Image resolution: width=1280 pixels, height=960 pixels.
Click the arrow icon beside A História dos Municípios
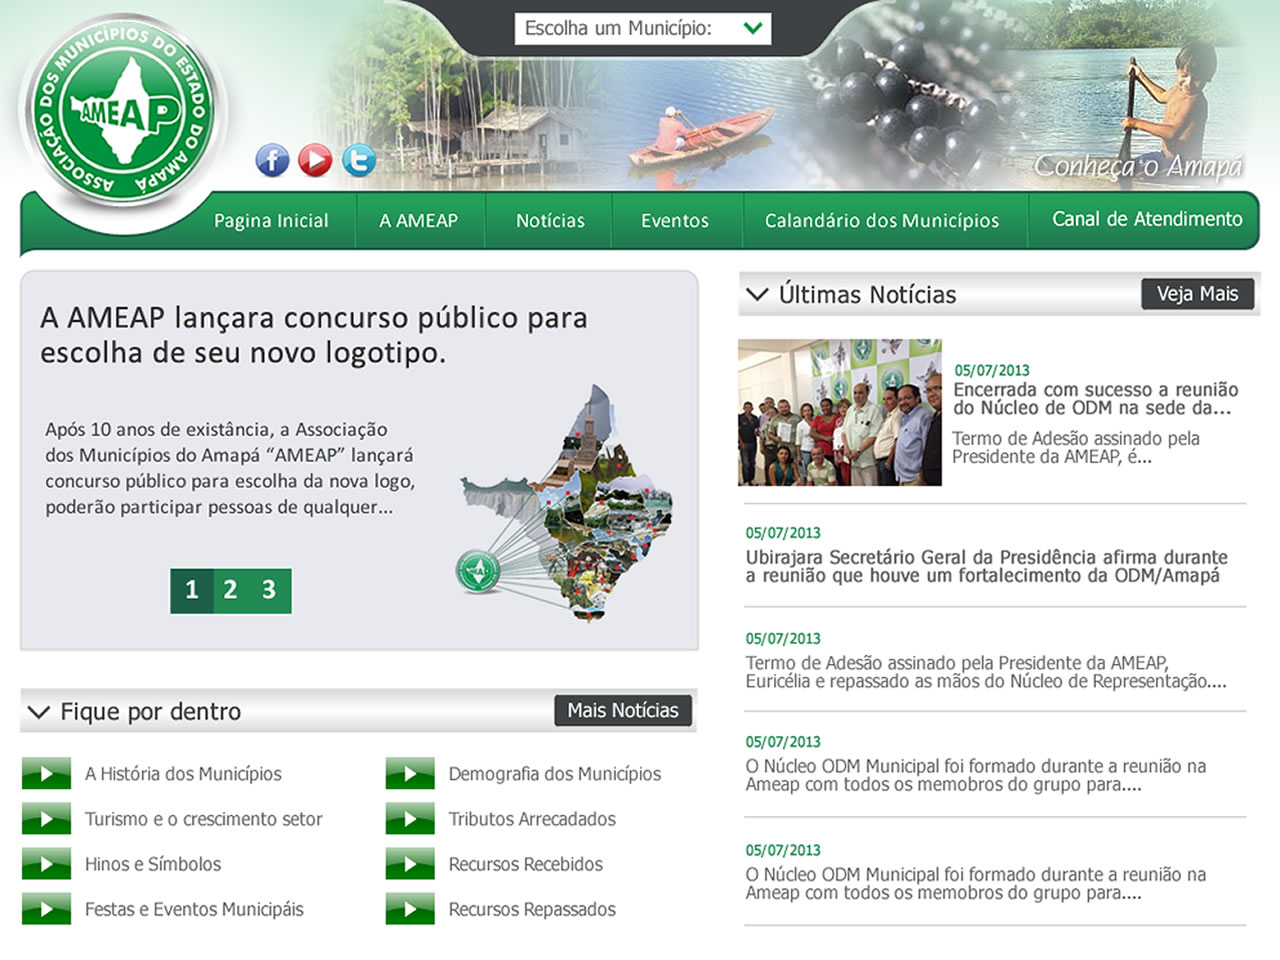point(46,773)
